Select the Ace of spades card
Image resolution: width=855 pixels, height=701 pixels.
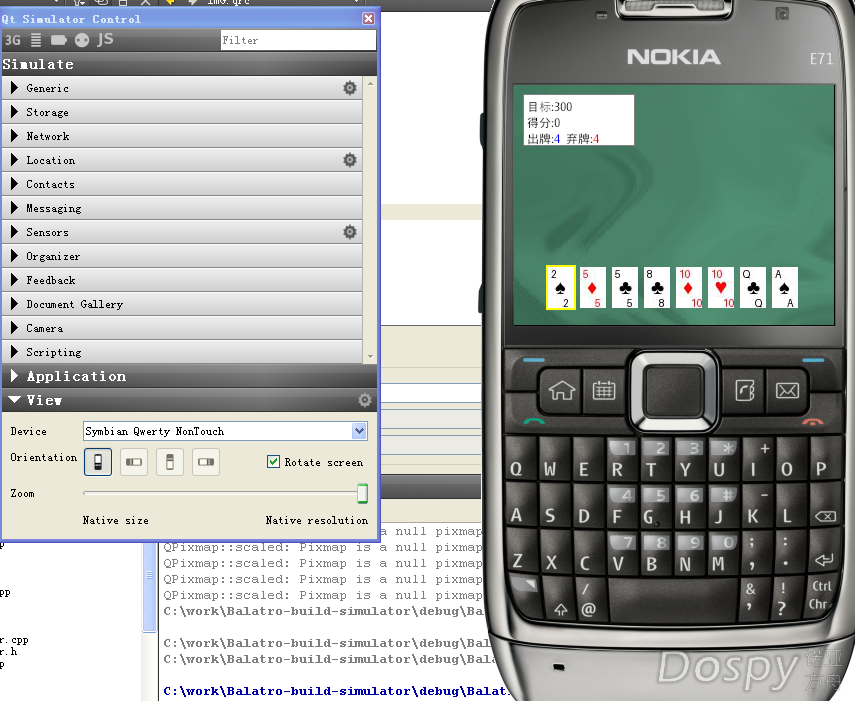point(785,287)
